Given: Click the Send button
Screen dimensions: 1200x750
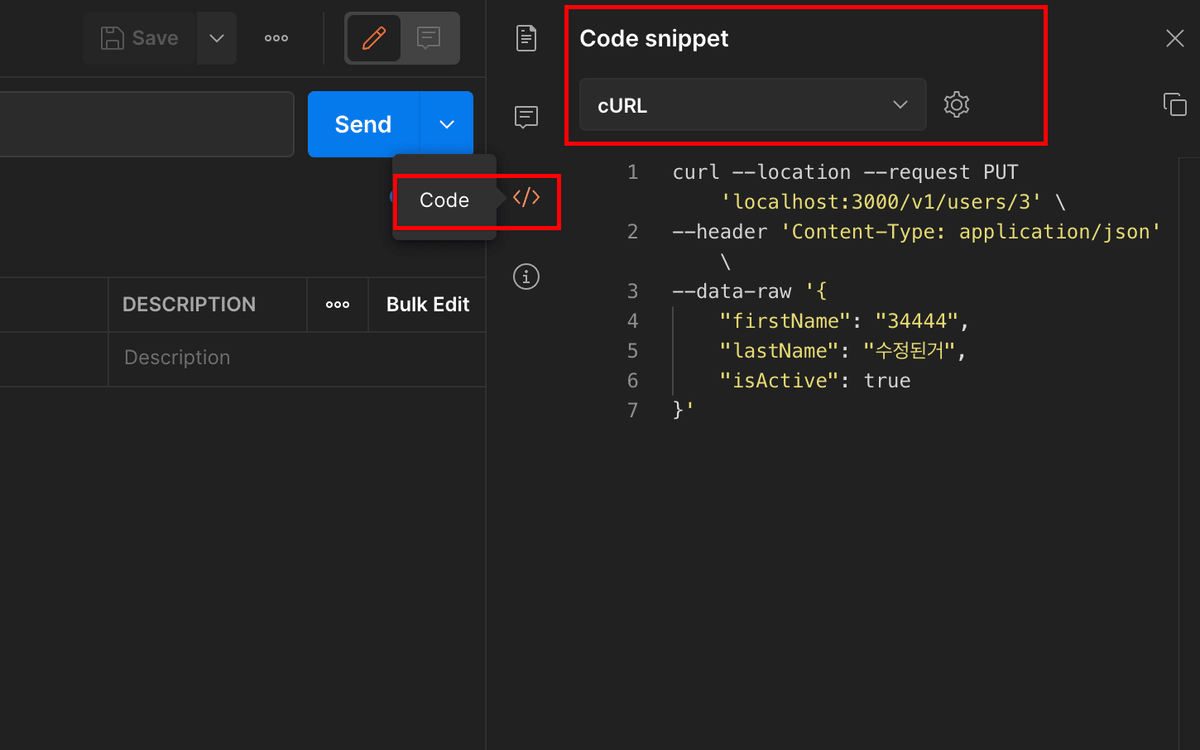Looking at the screenshot, I should pyautogui.click(x=363, y=124).
